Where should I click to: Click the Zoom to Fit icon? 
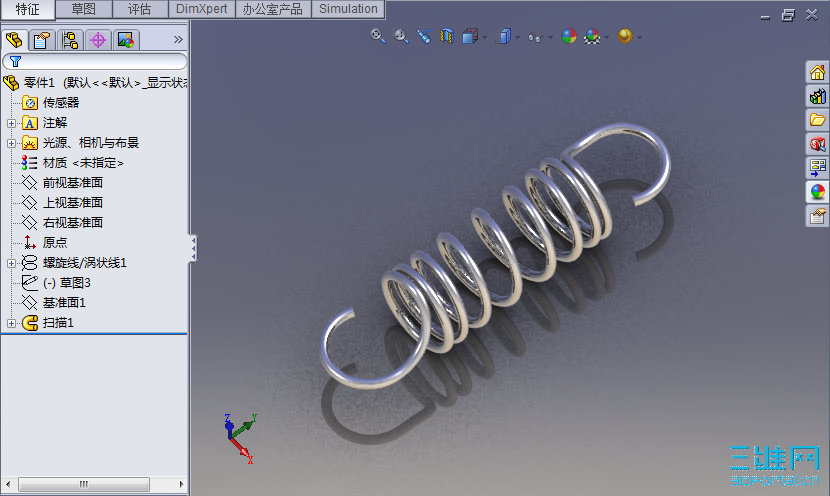pyautogui.click(x=377, y=36)
